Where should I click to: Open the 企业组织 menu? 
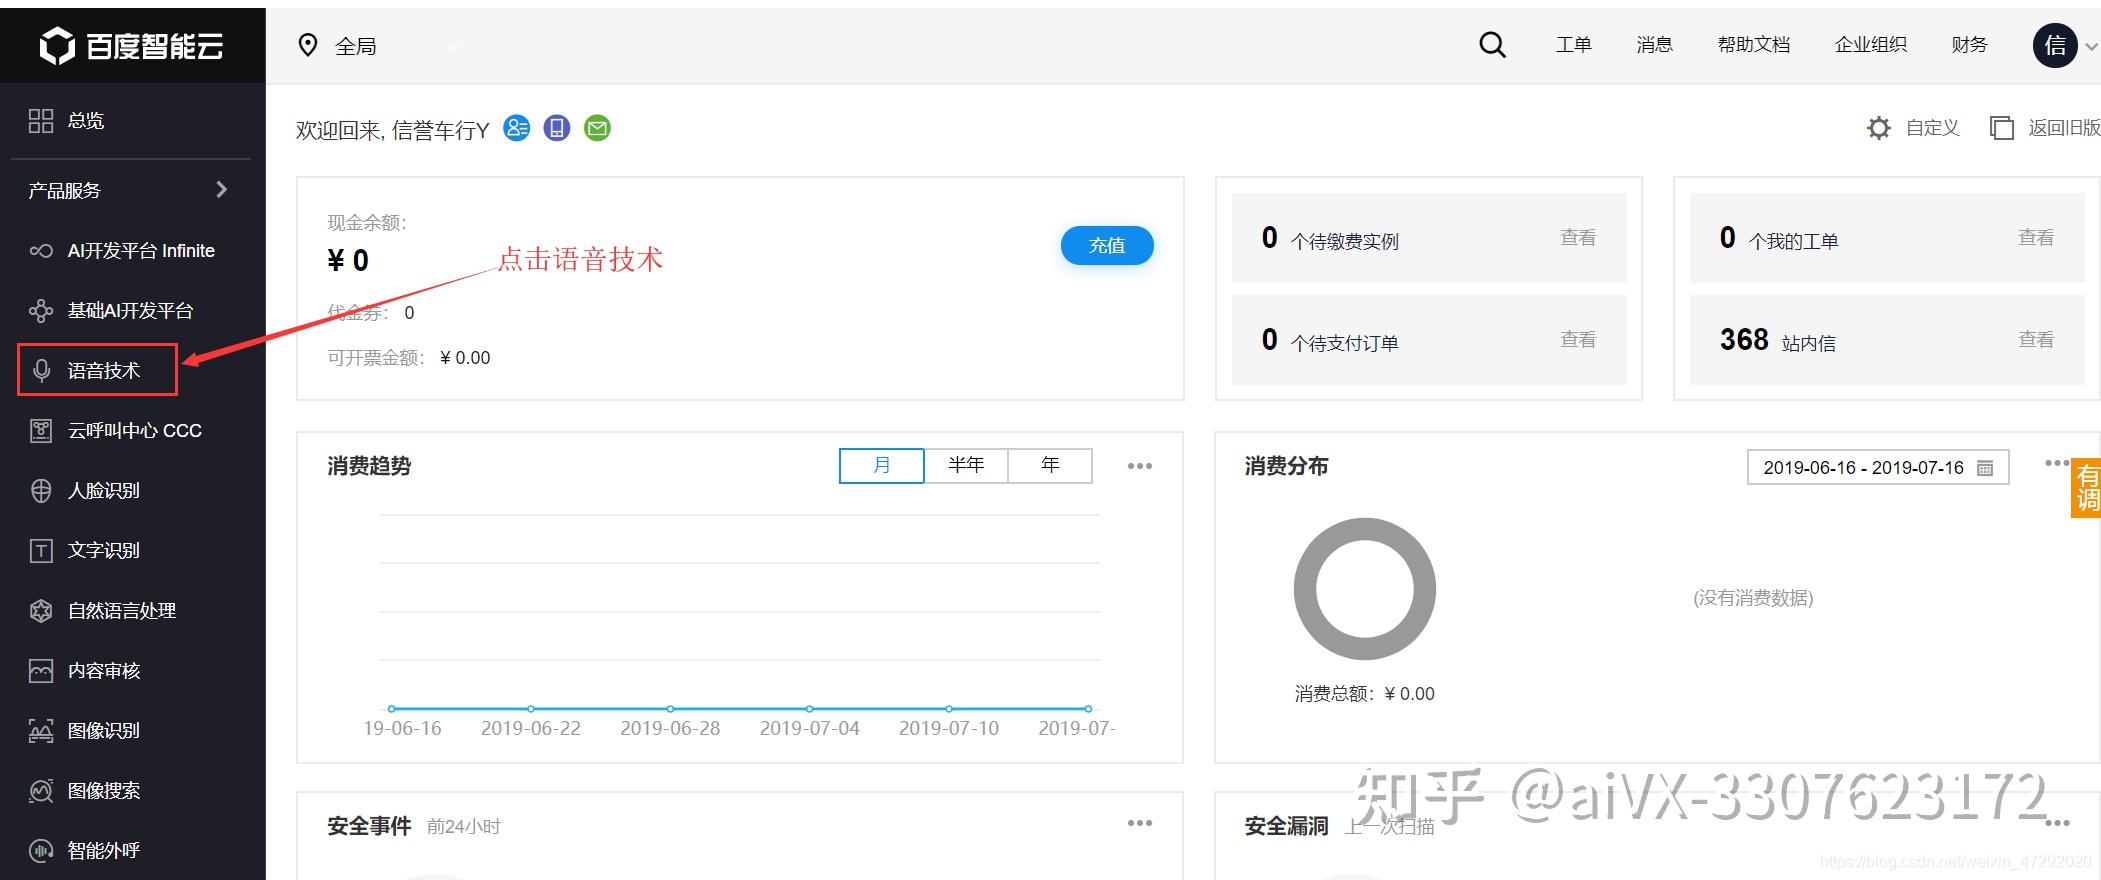pyautogui.click(x=1870, y=45)
